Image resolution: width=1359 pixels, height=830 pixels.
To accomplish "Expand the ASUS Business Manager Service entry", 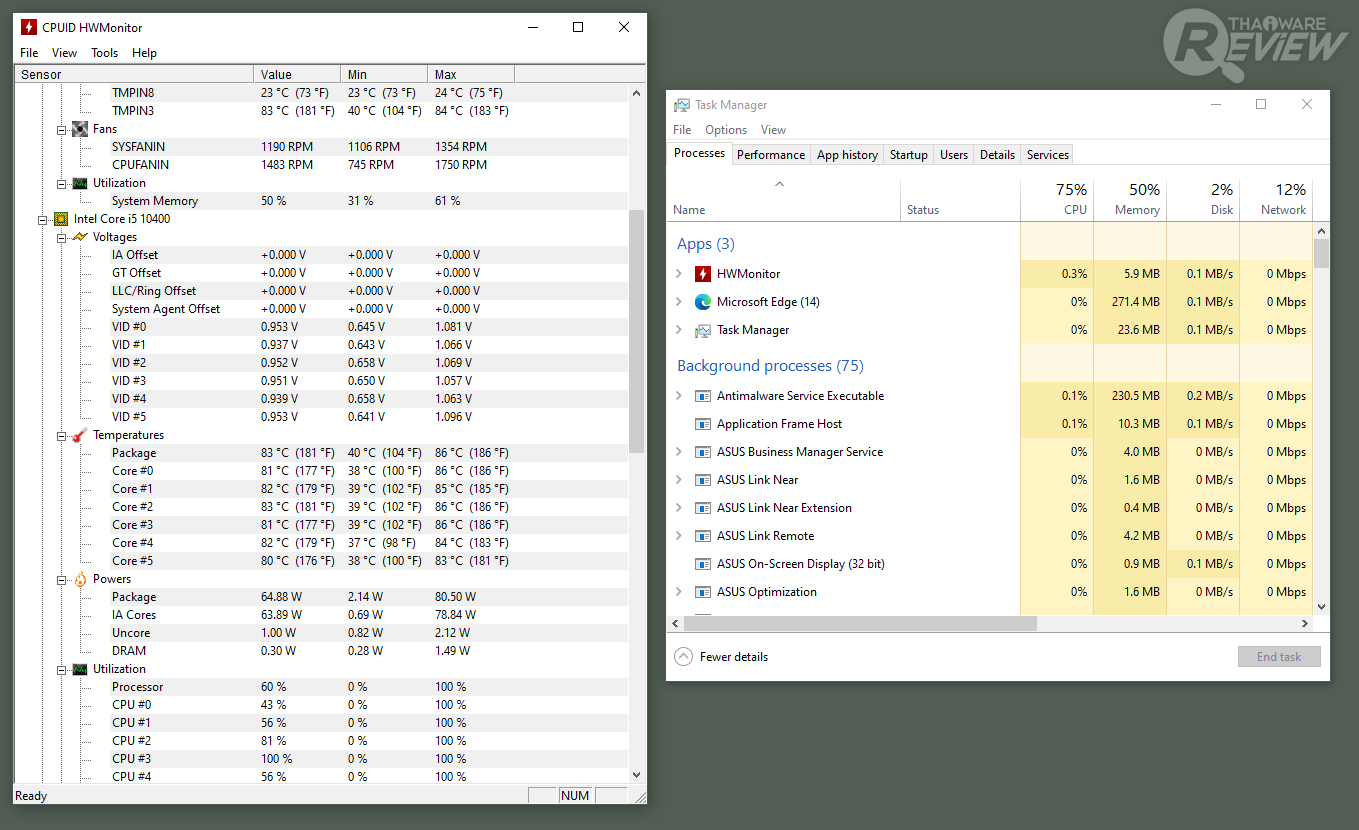I will click(x=679, y=452).
